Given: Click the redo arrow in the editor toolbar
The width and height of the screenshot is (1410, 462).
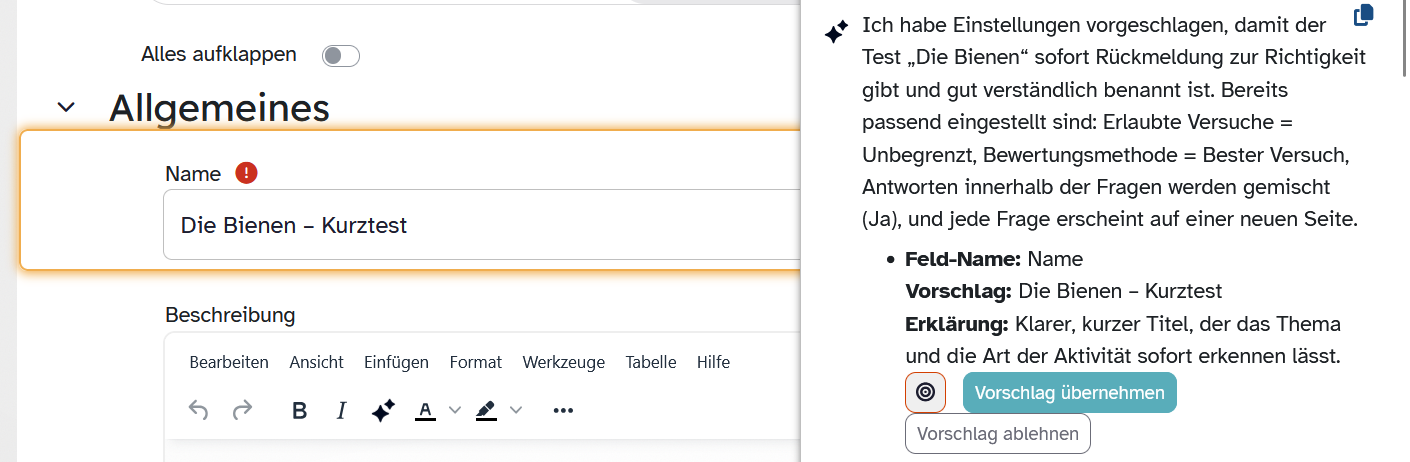Looking at the screenshot, I should [x=242, y=410].
